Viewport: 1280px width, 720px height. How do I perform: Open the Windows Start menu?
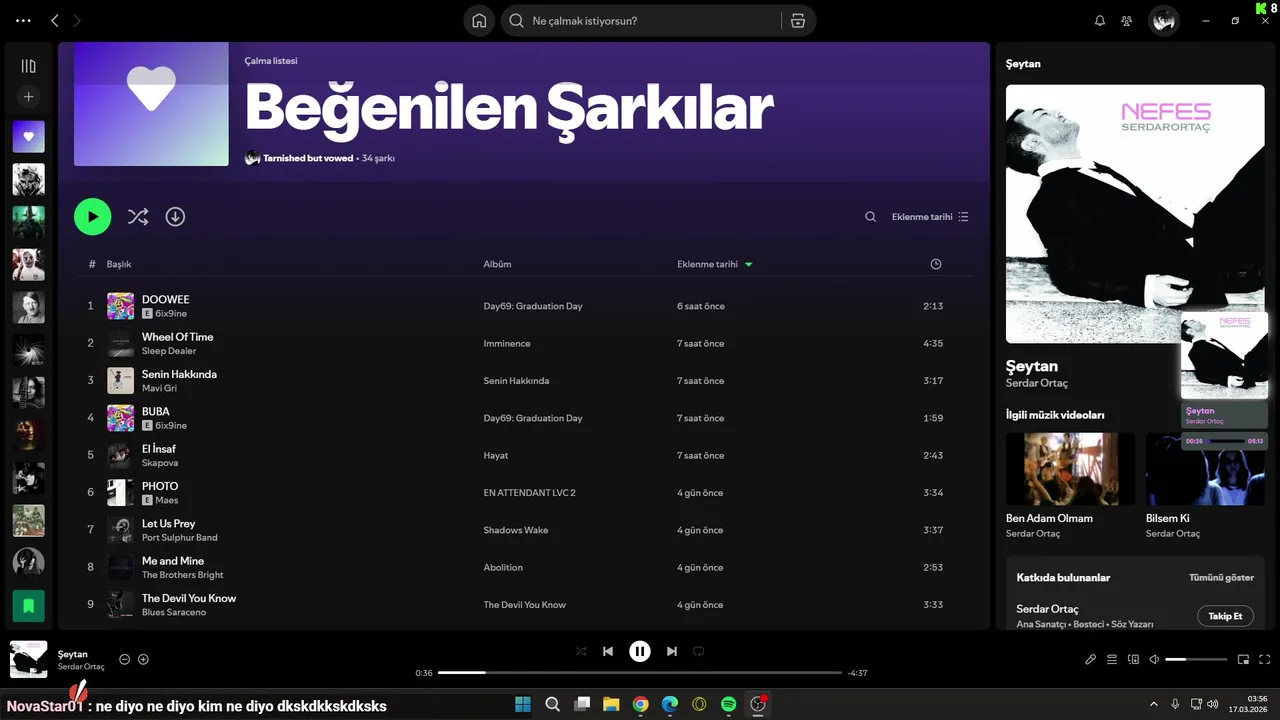(523, 704)
